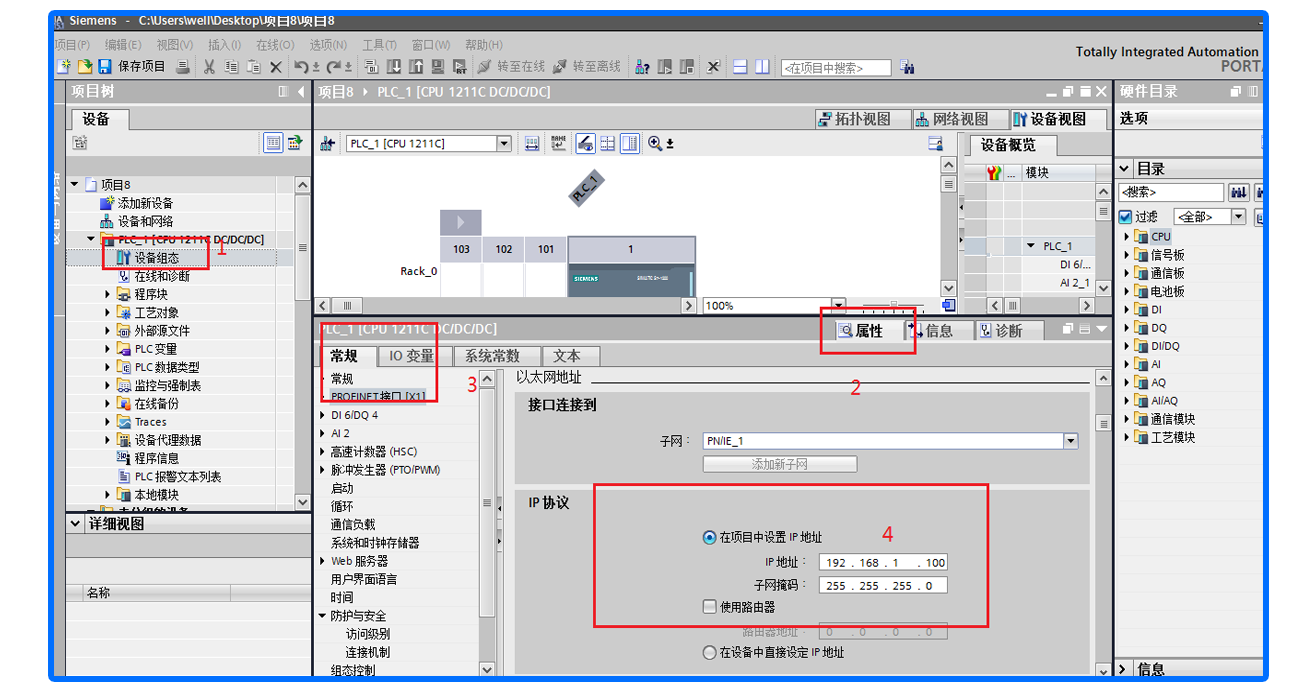Click the save project disk icon
1312x688 pixels.
click(105, 67)
